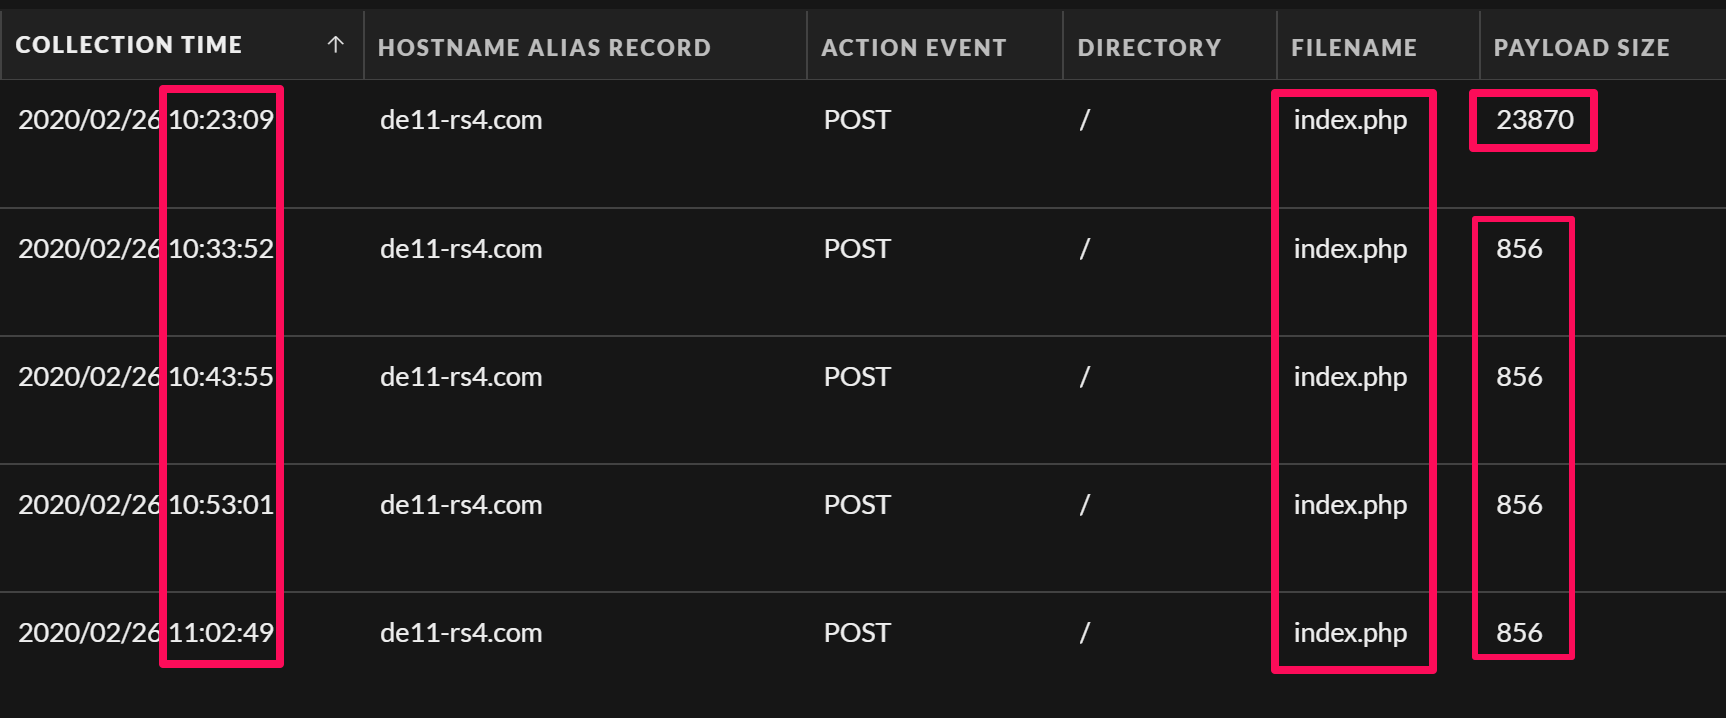
Task: Select the 23870 payload size cell
Action: point(1534,120)
